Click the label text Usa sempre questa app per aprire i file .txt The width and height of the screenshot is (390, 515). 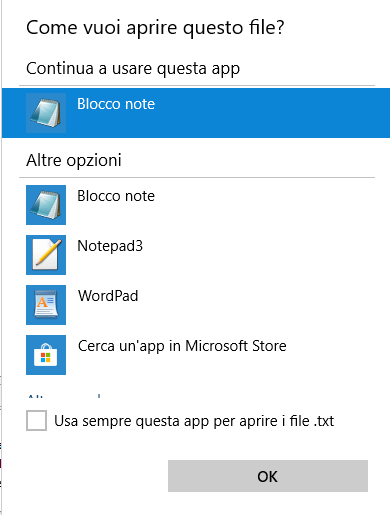coord(194,421)
